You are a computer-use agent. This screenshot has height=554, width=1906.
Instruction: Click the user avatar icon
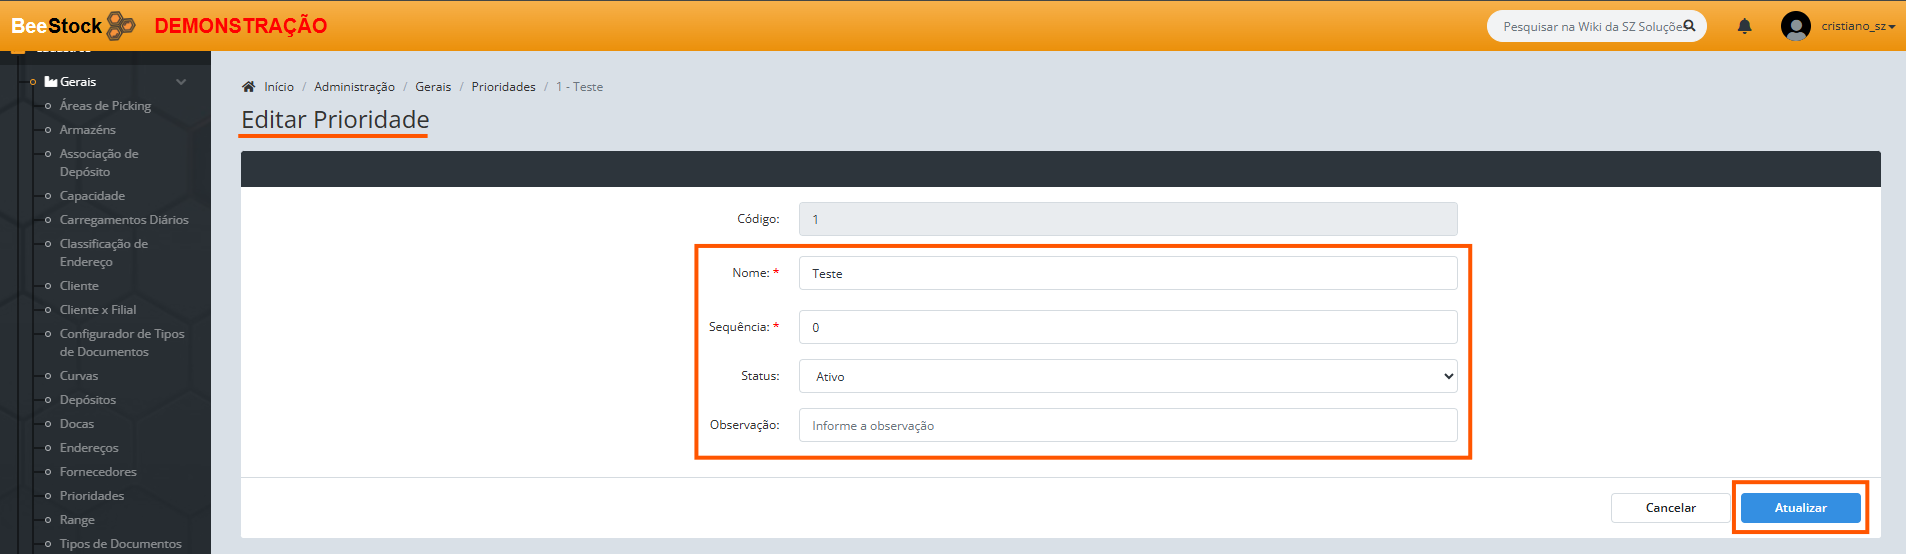[1795, 26]
